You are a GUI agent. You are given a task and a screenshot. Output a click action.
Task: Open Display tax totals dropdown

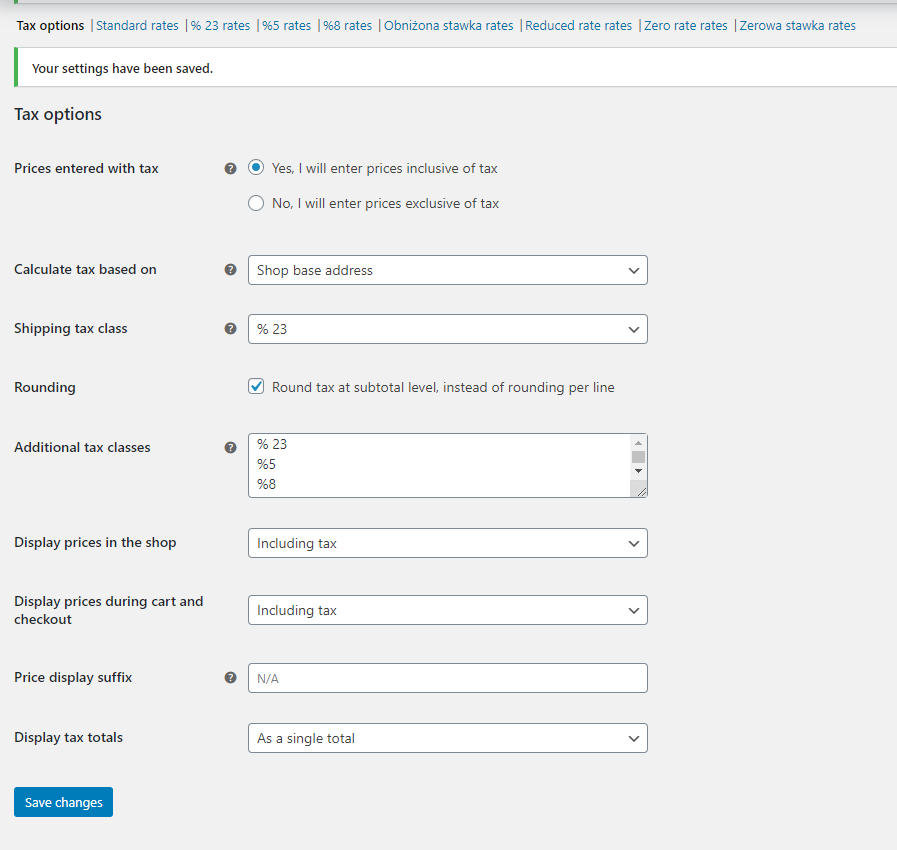tap(447, 738)
